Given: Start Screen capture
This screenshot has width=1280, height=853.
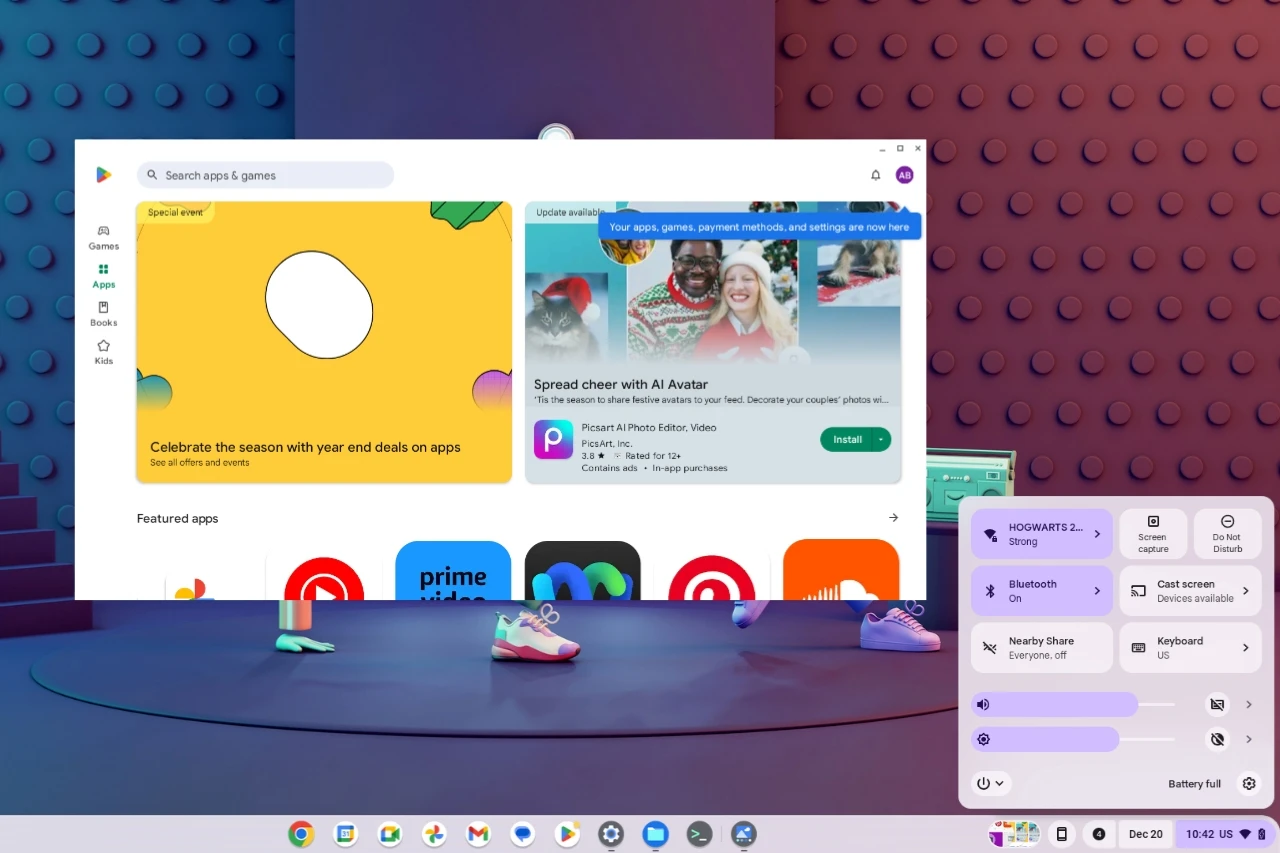Looking at the screenshot, I should [x=1153, y=534].
